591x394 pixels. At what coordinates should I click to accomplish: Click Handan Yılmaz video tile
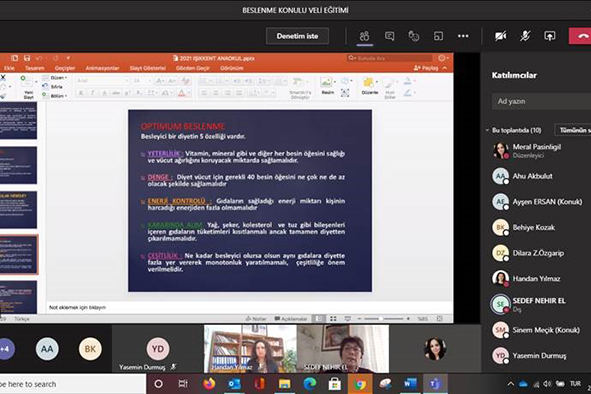250,349
